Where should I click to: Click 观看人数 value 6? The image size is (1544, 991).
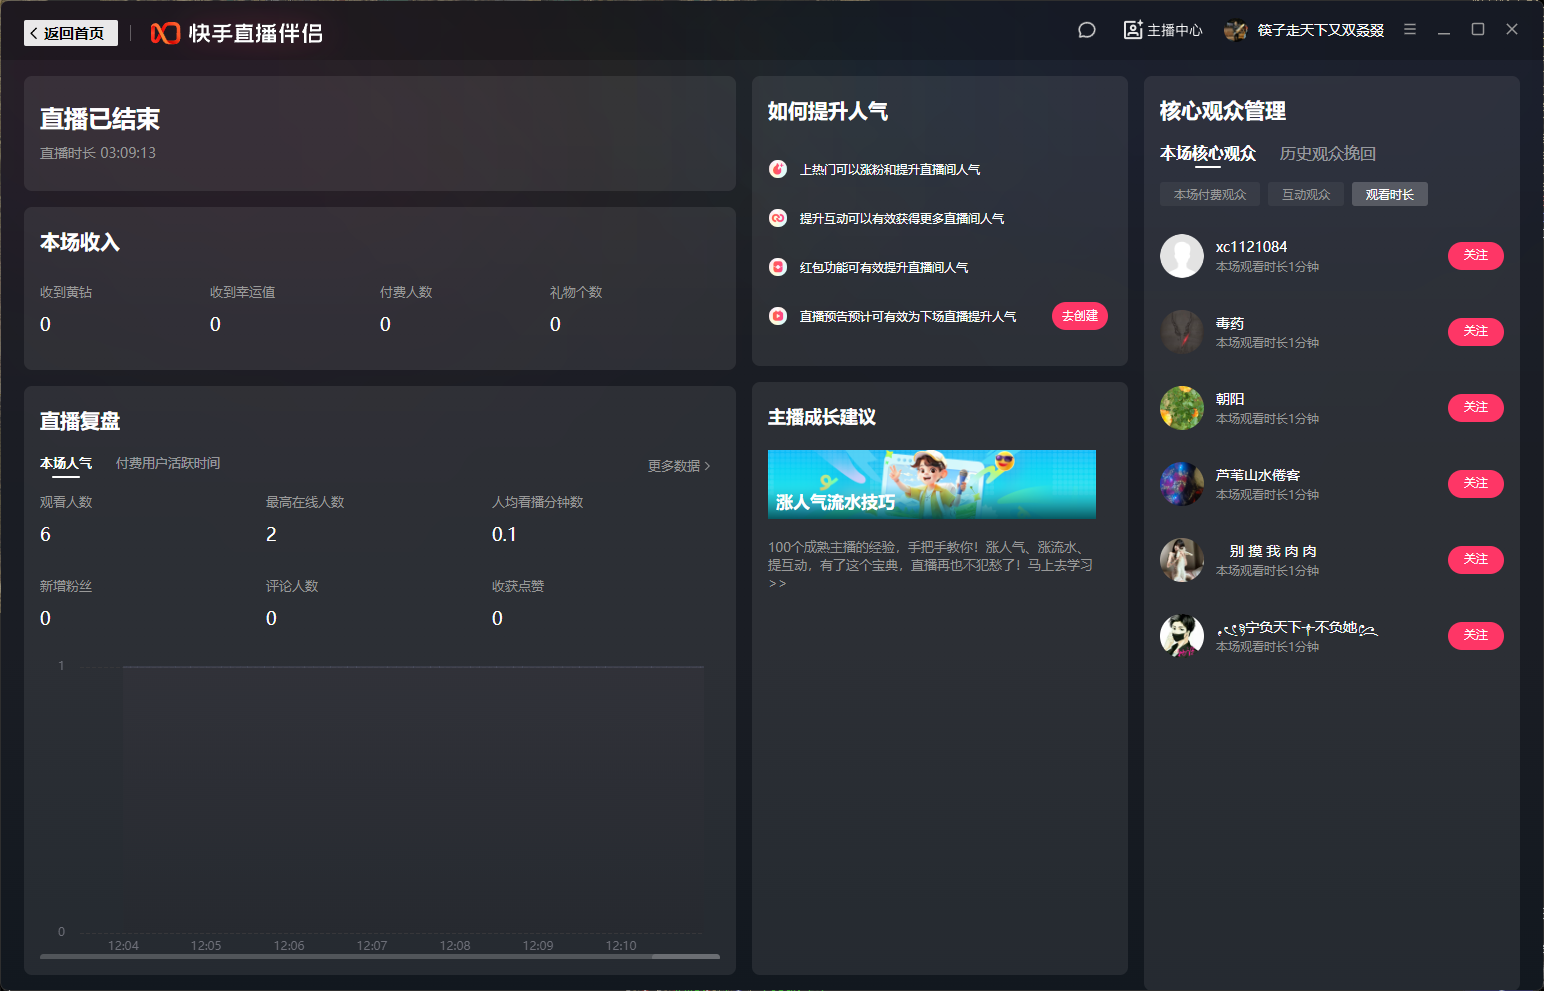(45, 534)
